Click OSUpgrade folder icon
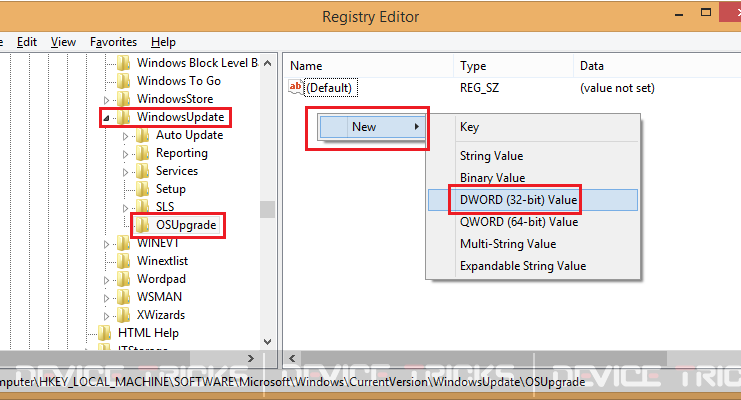 tap(142, 225)
